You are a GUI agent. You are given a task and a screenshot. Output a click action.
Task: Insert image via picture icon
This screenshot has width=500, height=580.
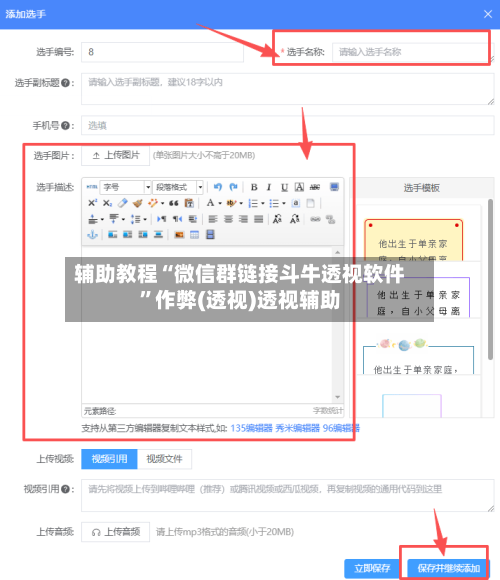click(179, 235)
